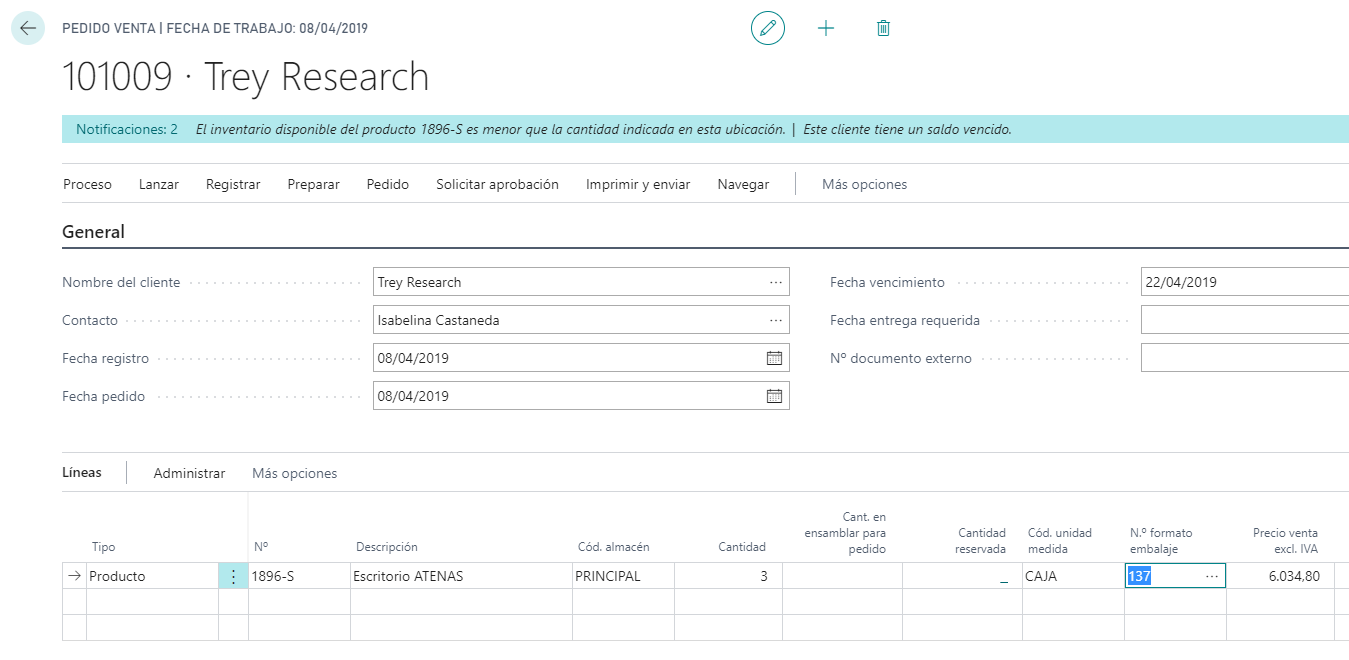Select the CAJA unit cell
1349x660 pixels.
(x=1073, y=576)
